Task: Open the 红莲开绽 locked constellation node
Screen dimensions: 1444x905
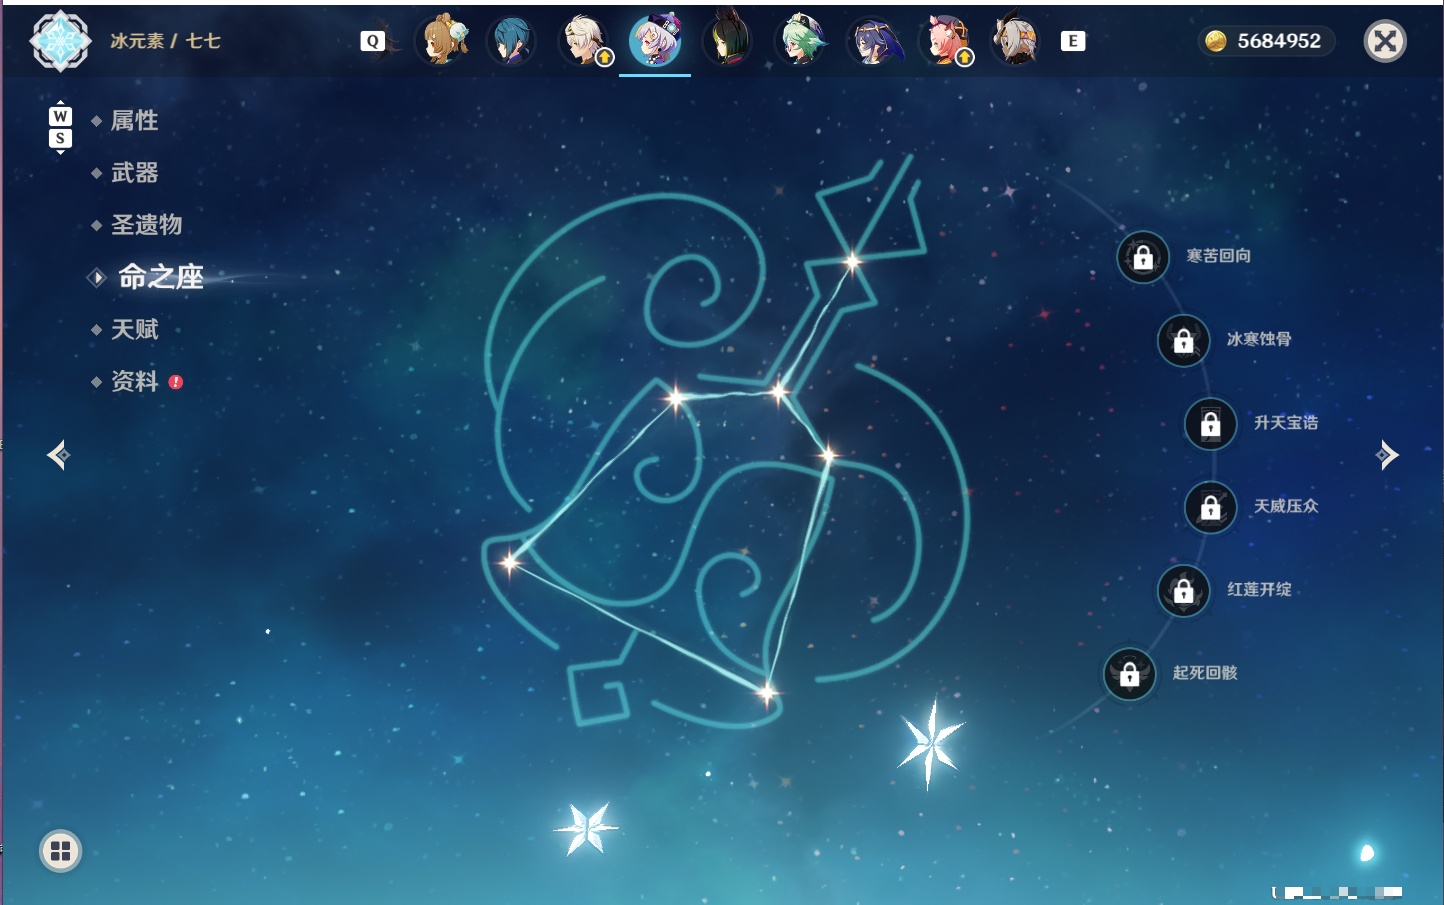Action: [x=1184, y=591]
